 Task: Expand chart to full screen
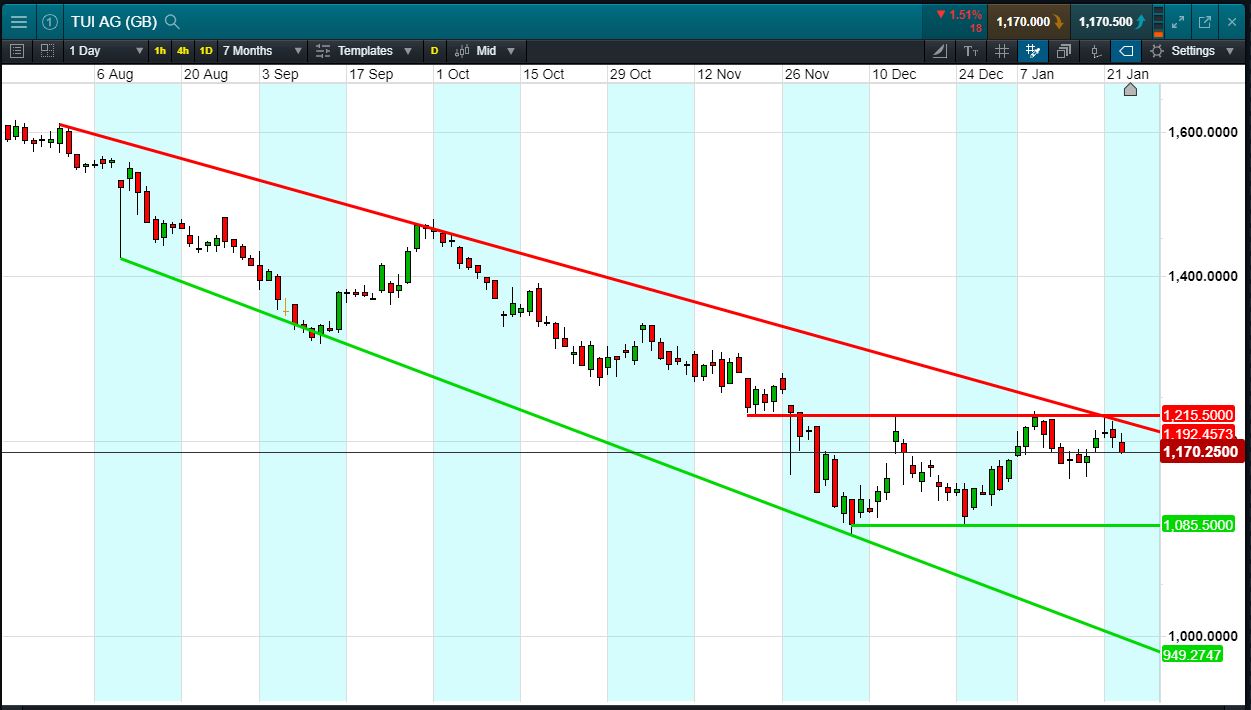(1178, 21)
